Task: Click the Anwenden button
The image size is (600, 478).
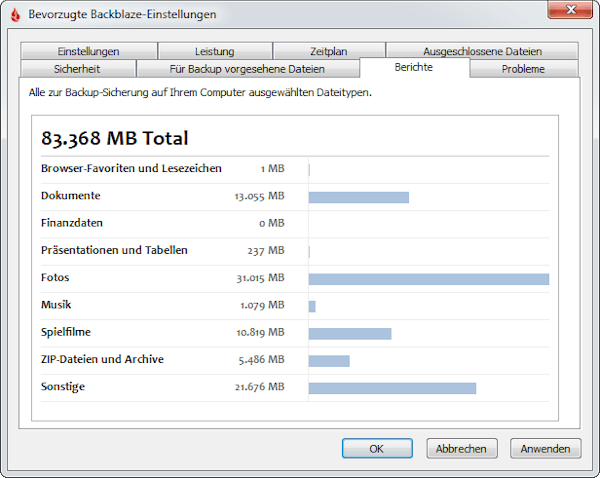Action: (545, 449)
